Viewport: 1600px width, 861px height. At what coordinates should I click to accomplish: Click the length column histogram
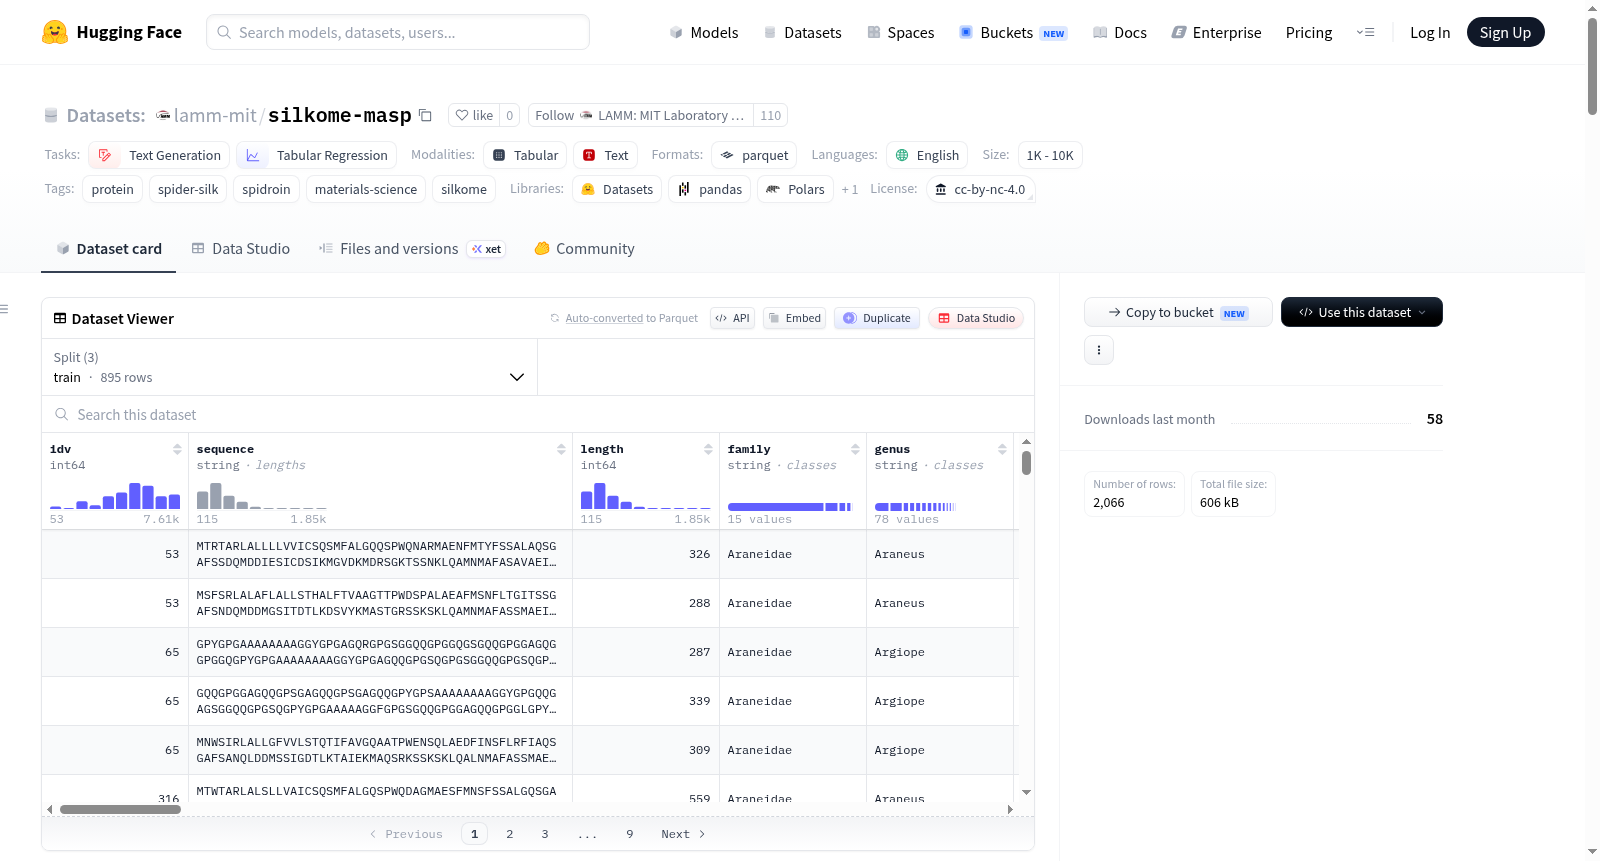646,496
